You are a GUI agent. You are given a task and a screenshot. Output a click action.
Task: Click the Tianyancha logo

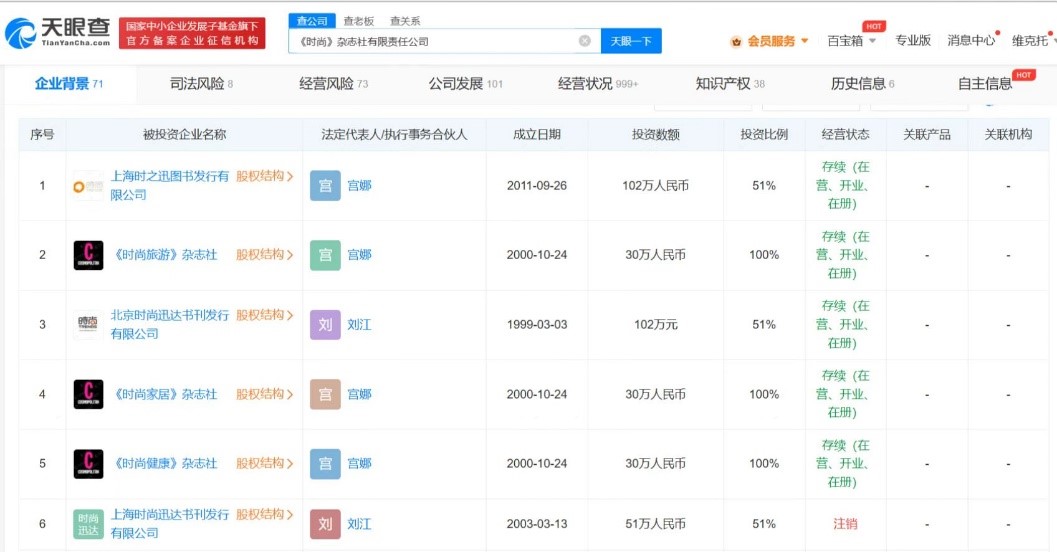click(57, 32)
